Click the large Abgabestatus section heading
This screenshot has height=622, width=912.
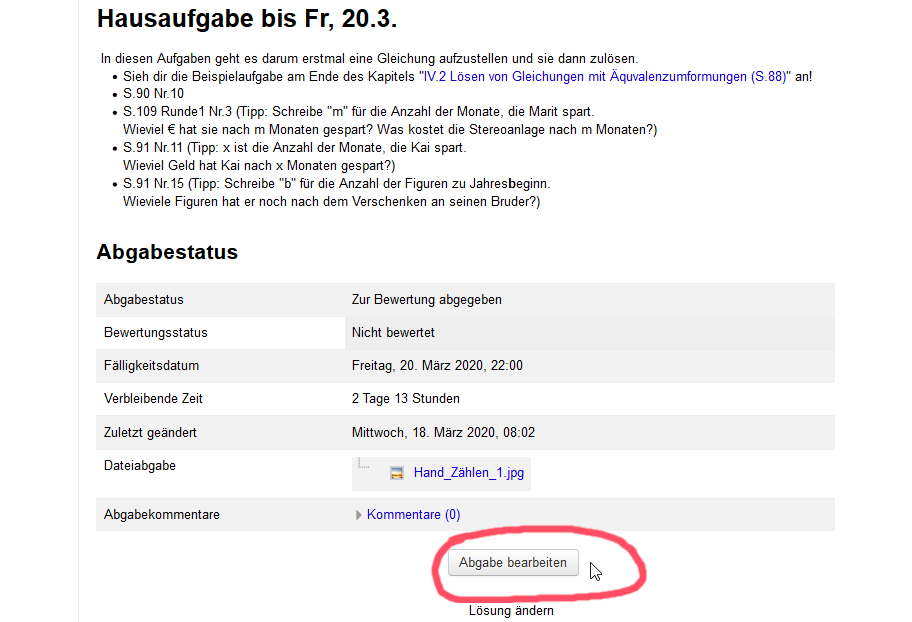click(x=167, y=252)
